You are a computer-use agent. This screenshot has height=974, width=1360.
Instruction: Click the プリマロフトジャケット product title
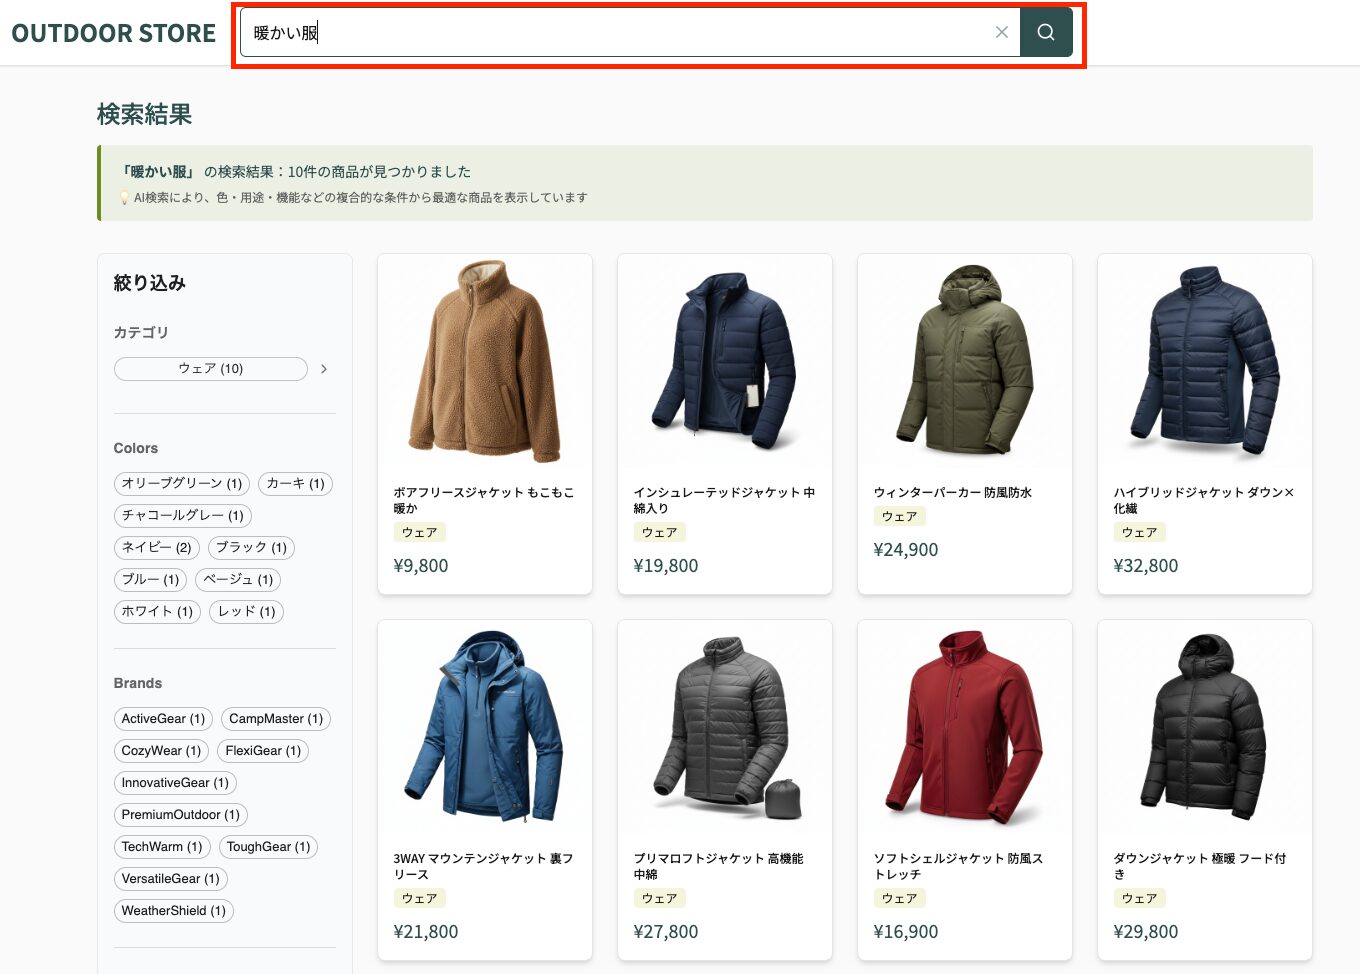[718, 866]
